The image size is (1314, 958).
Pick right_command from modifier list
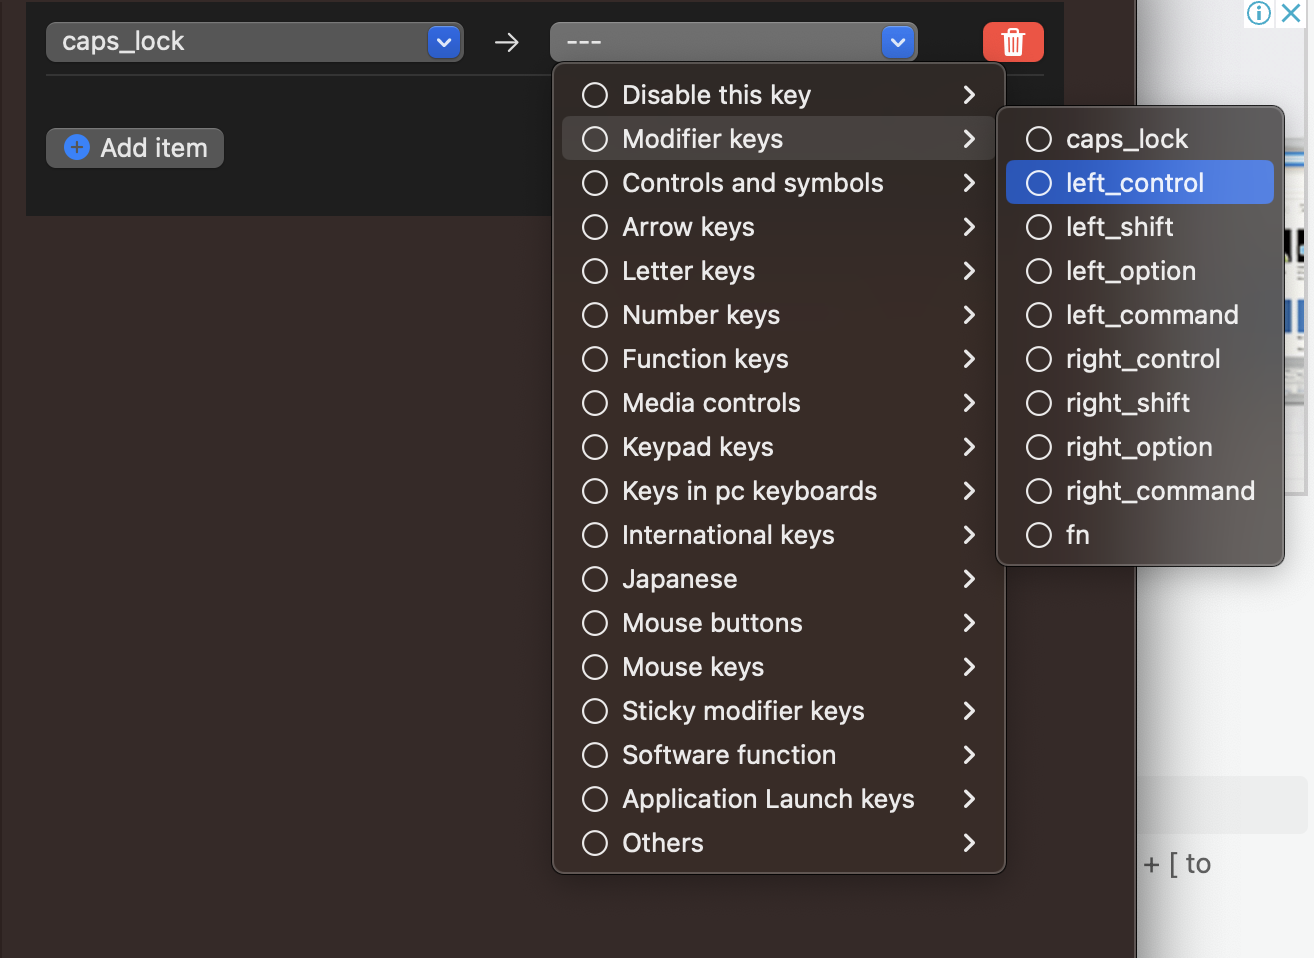pos(1159,491)
